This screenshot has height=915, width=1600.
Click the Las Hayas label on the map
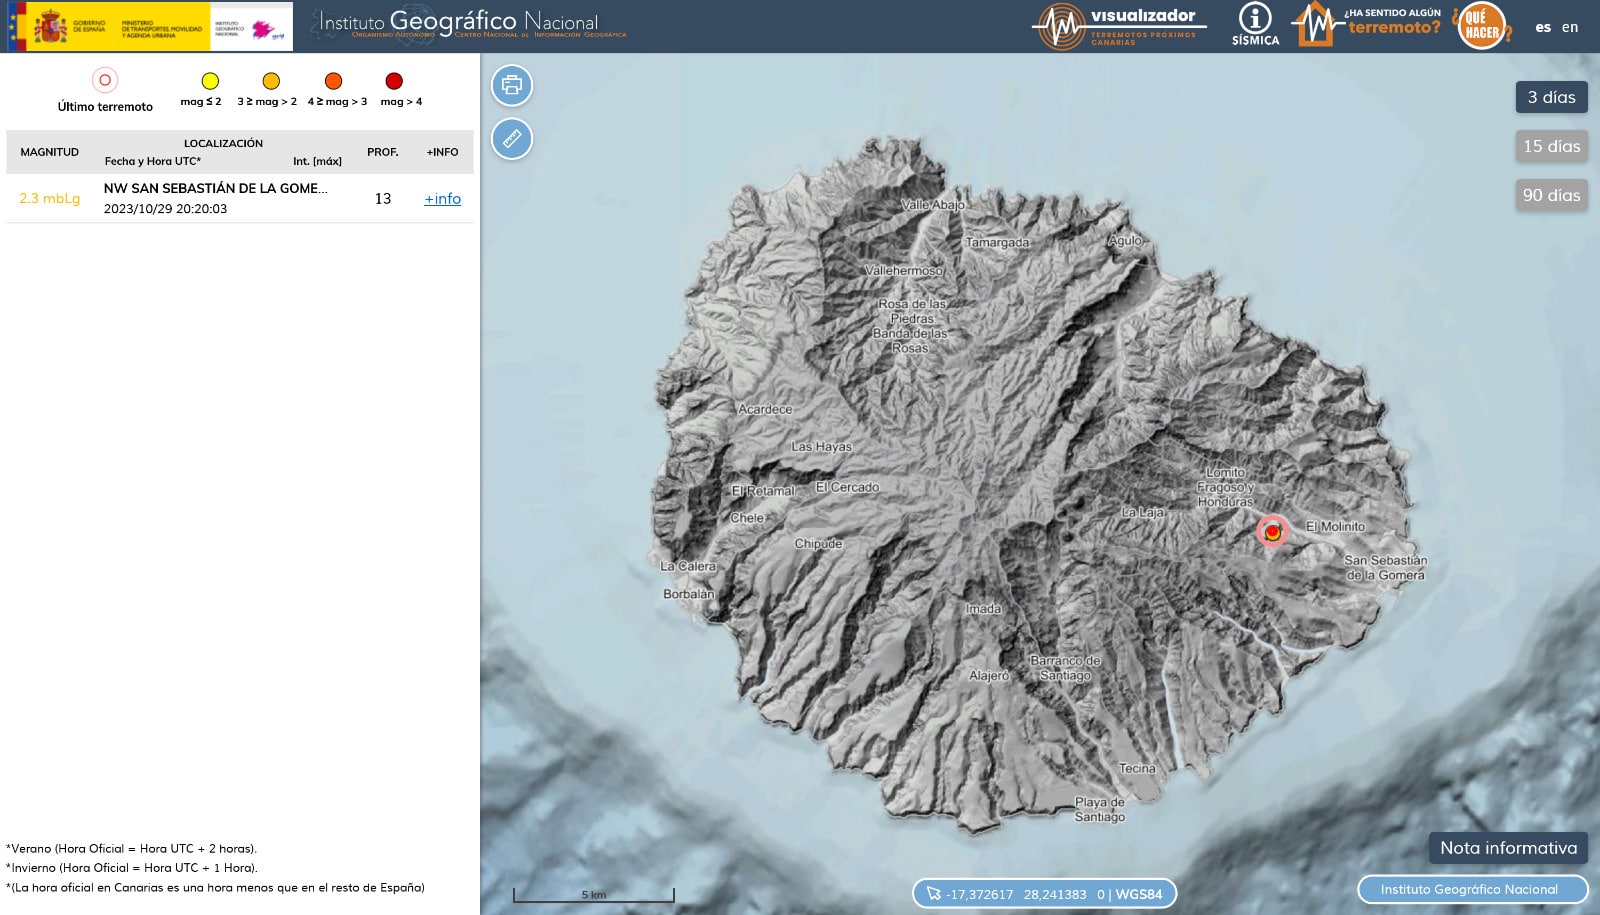click(x=821, y=447)
